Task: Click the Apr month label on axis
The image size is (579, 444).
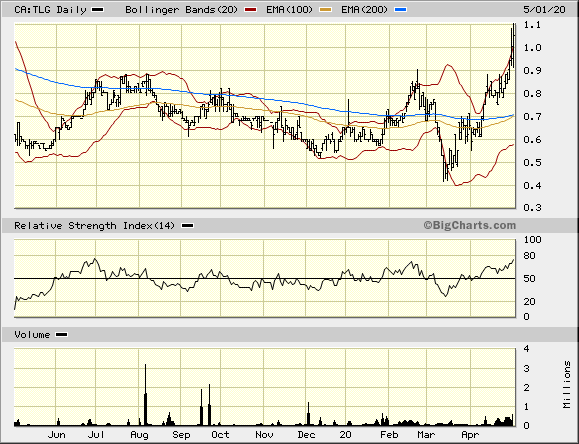Action: (470, 435)
